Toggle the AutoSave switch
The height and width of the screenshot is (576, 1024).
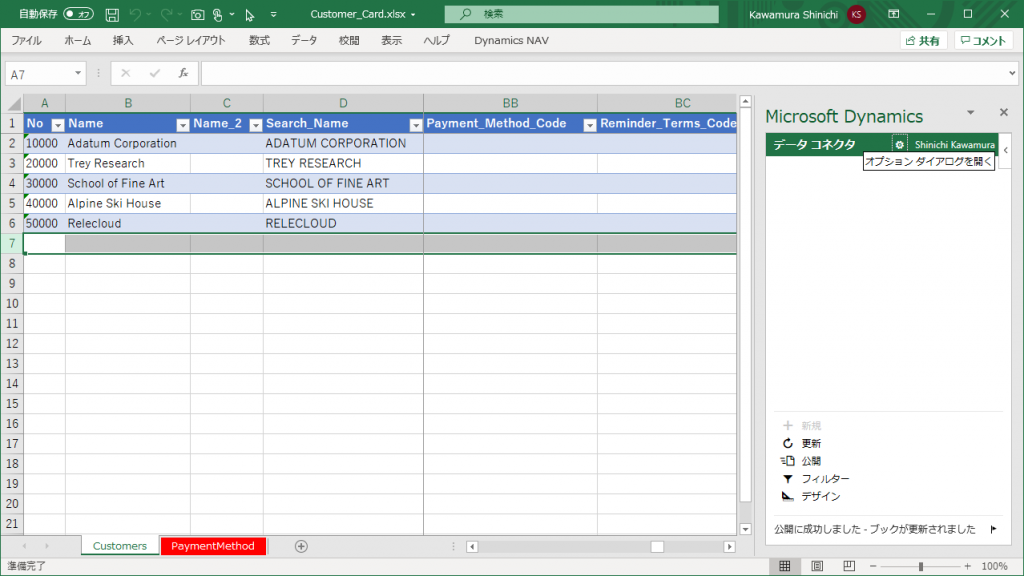(78, 14)
